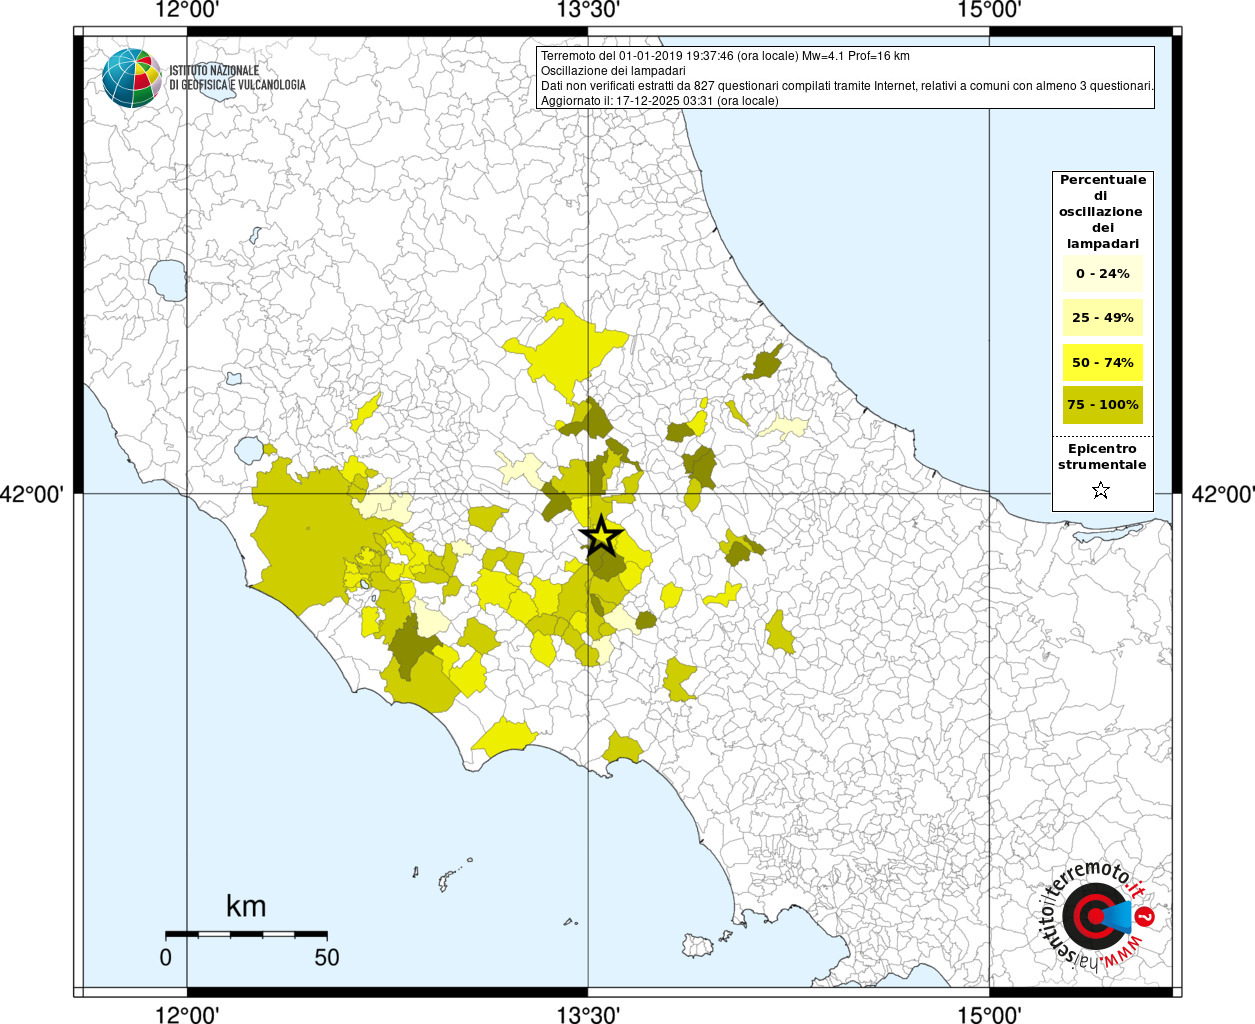The width and height of the screenshot is (1255, 1024).
Task: Click the island of Ischia
Action: [x=698, y=946]
